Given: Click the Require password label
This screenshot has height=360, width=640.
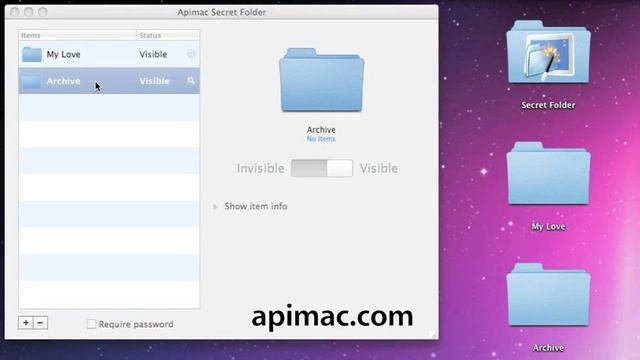Looking at the screenshot, I should 136,324.
